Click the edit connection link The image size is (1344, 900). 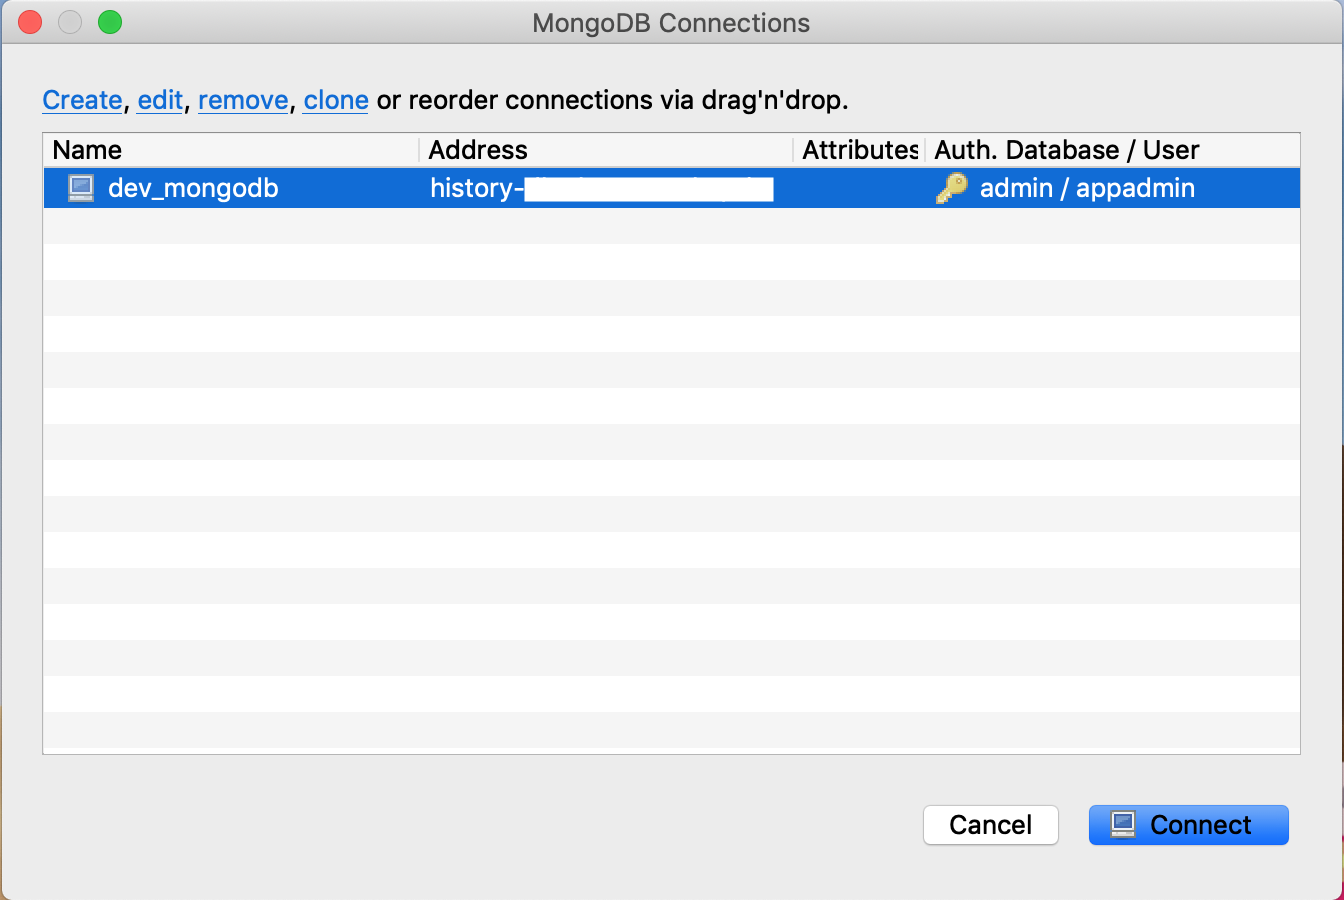pos(160,100)
